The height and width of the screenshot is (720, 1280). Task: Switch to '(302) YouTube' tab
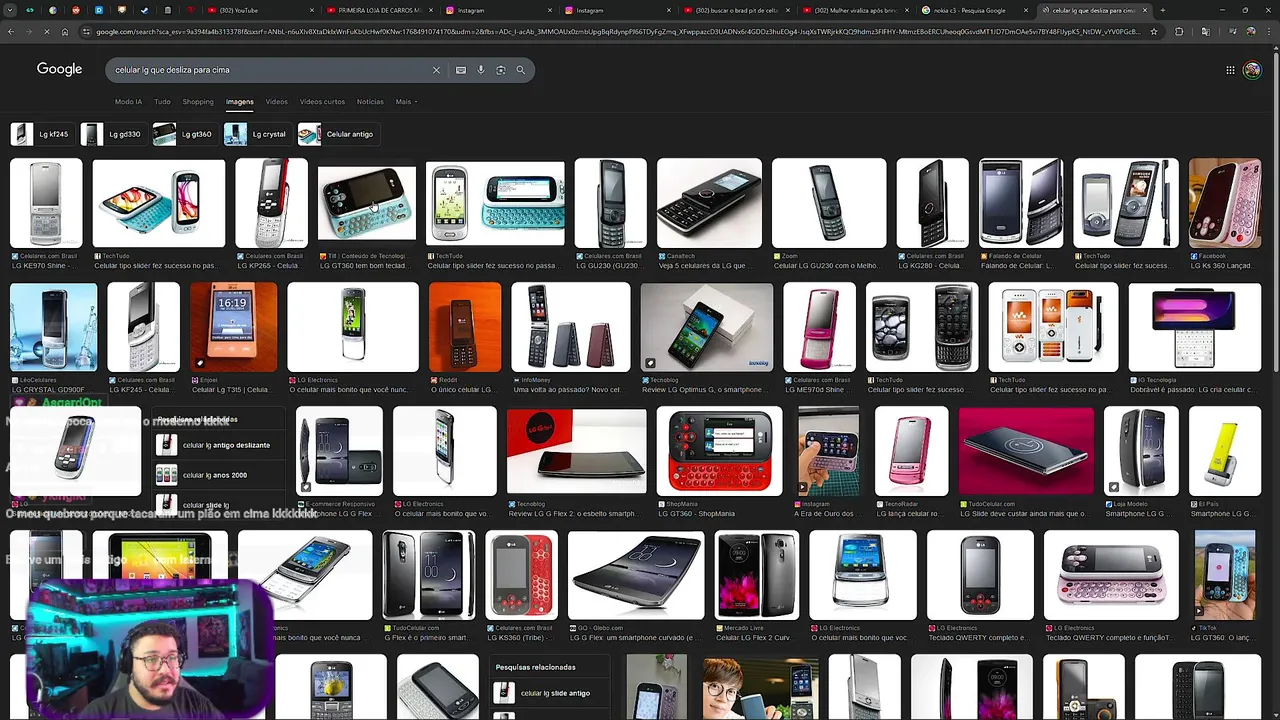coord(260,10)
